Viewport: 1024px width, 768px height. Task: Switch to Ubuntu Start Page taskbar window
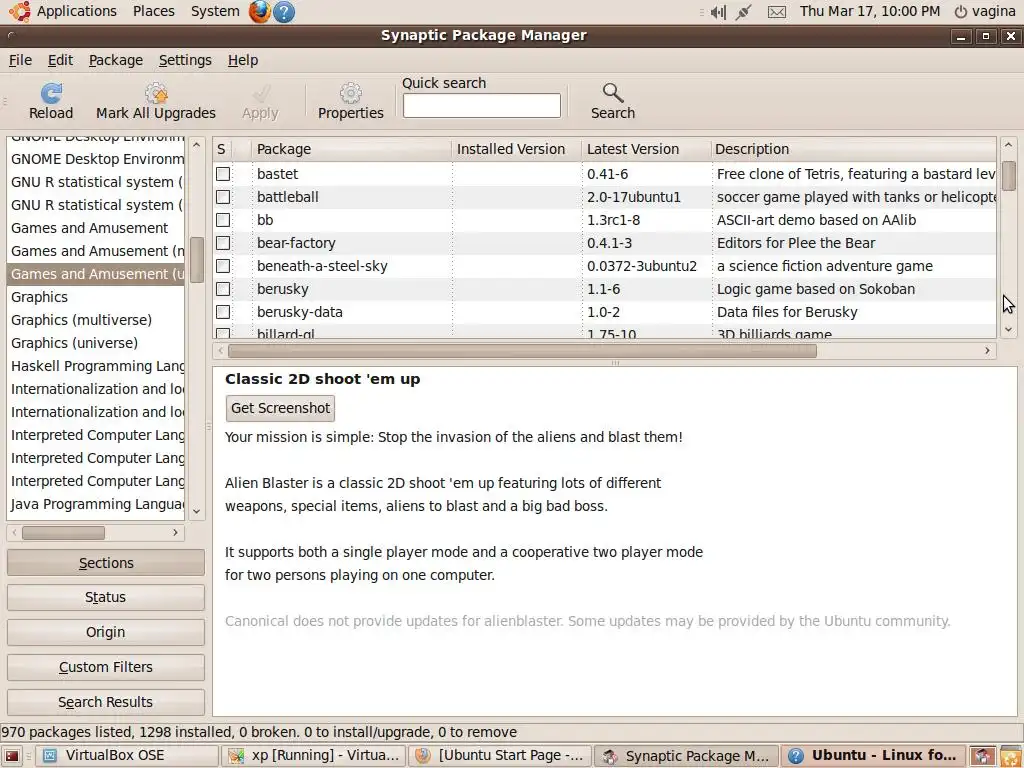pyautogui.click(x=500, y=756)
